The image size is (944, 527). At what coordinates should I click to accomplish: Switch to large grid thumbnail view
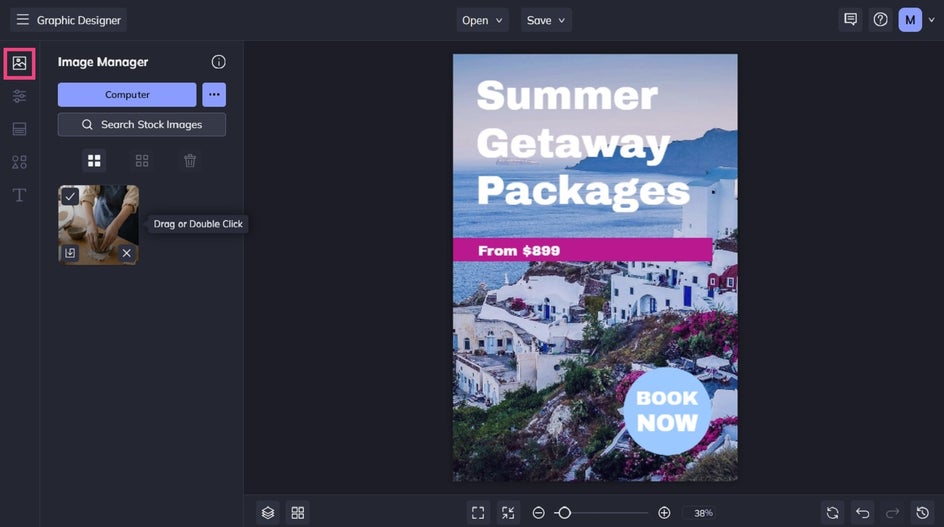(x=94, y=161)
